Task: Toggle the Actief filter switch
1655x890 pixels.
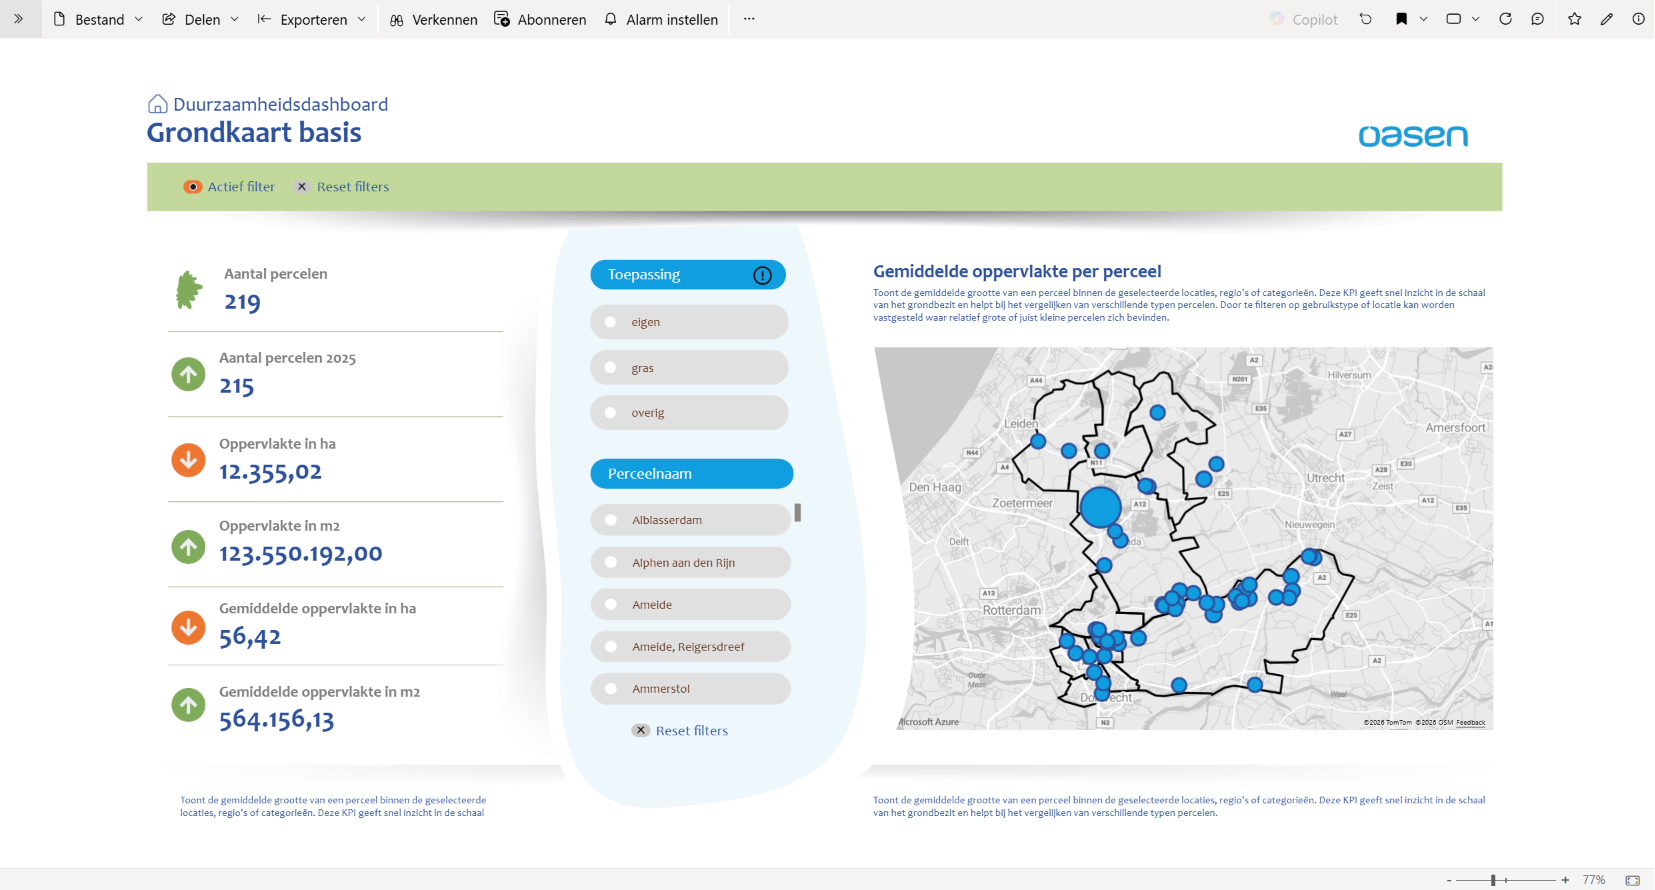Action: [193, 187]
